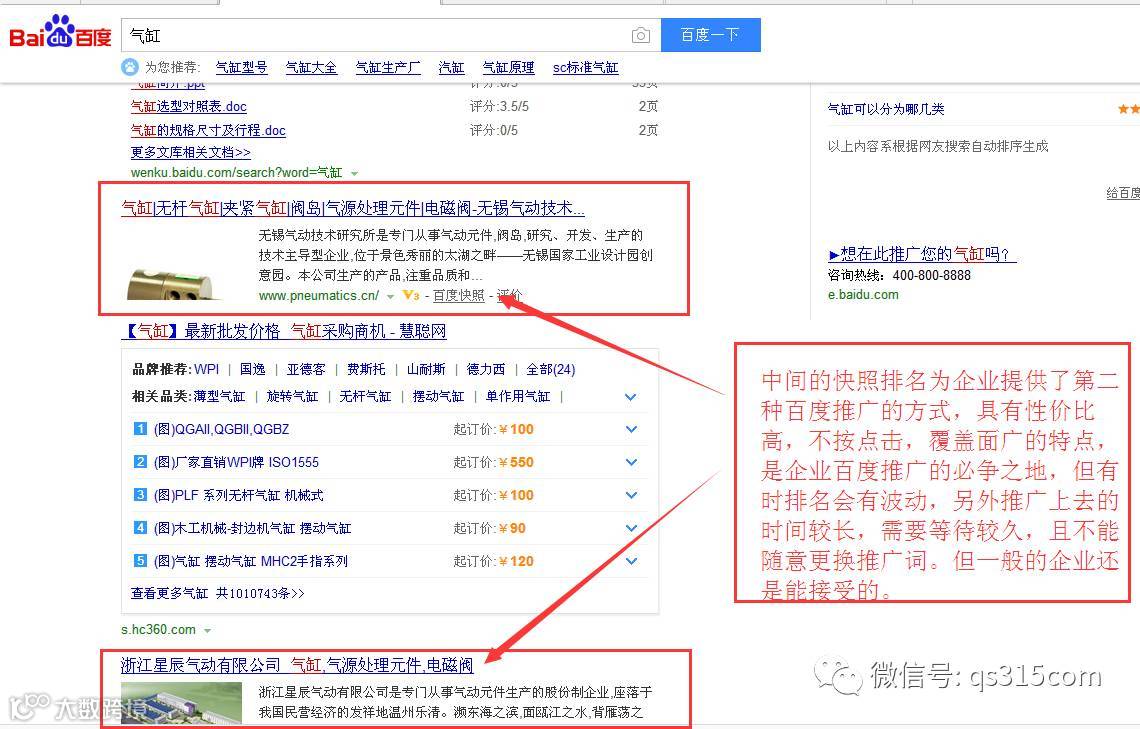Open product 摆动气缸 MHC2手指系列
1140x729 pixels.
251,561
